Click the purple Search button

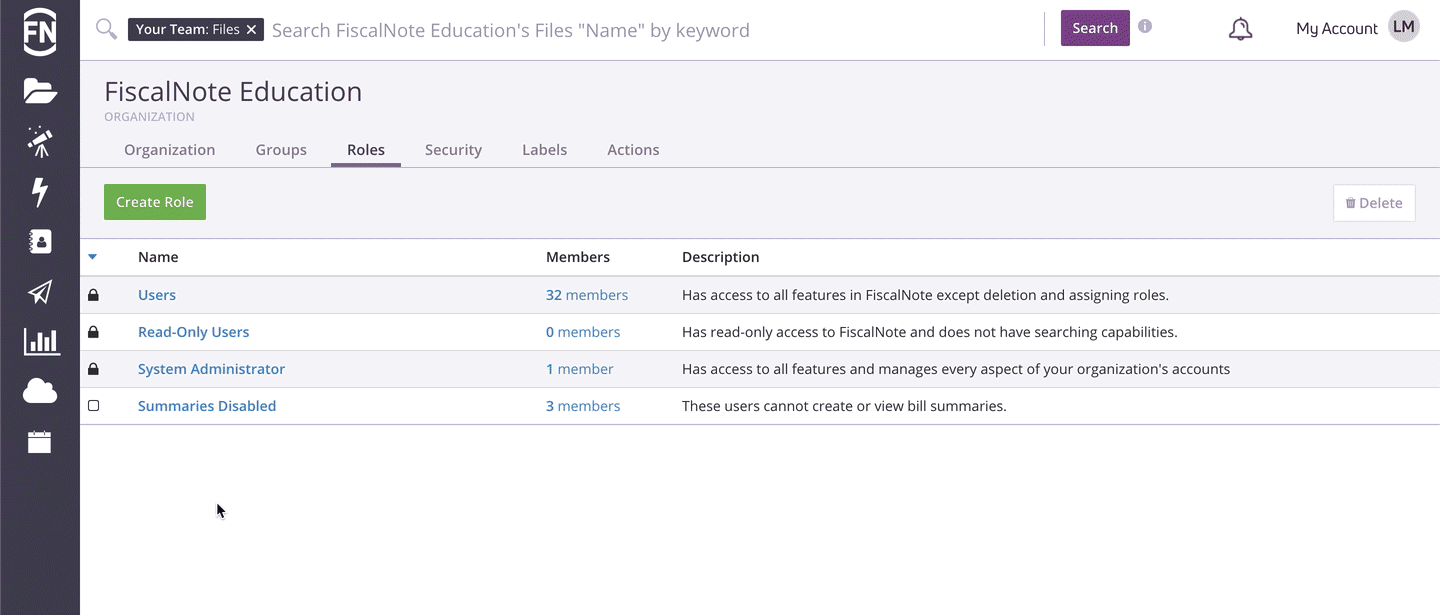click(x=1095, y=28)
